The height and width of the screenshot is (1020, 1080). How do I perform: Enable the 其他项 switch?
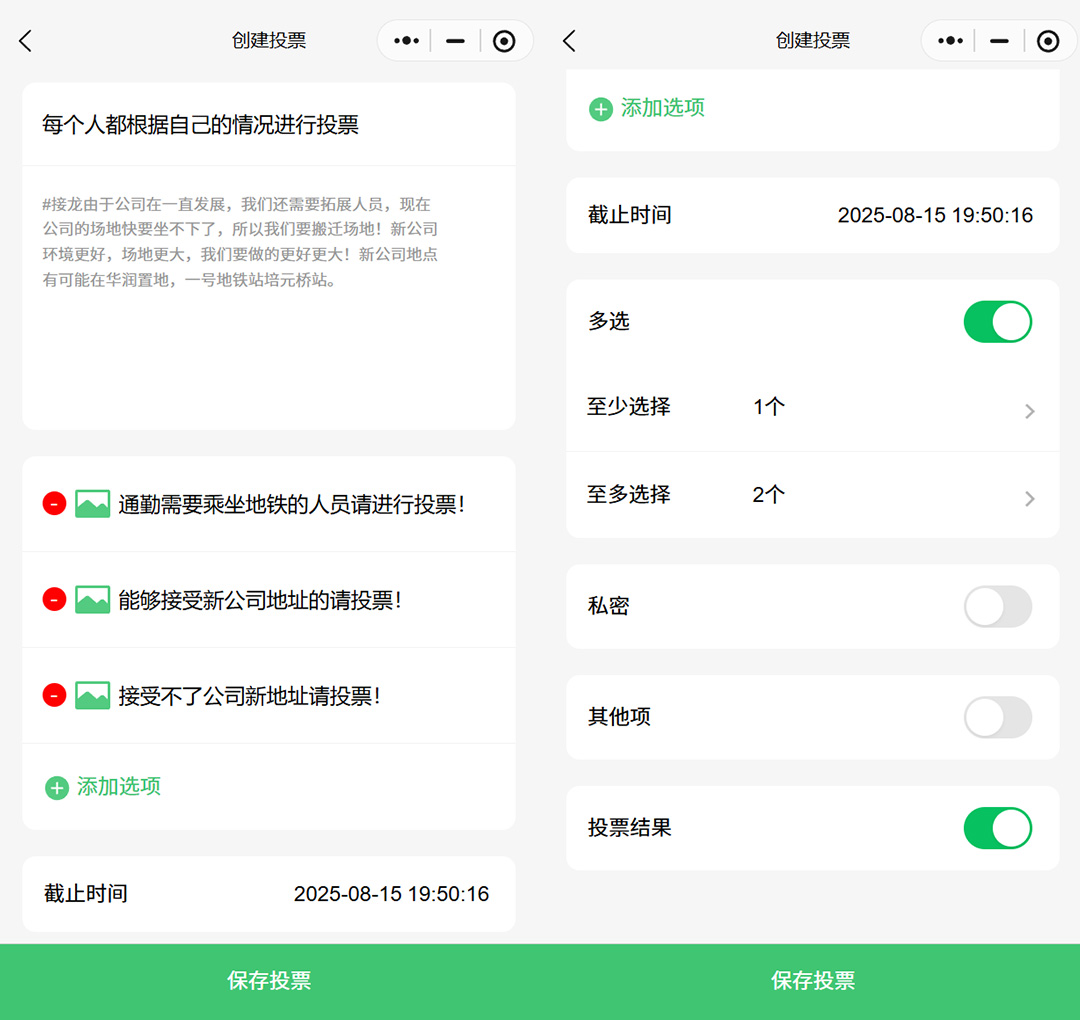pos(997,717)
